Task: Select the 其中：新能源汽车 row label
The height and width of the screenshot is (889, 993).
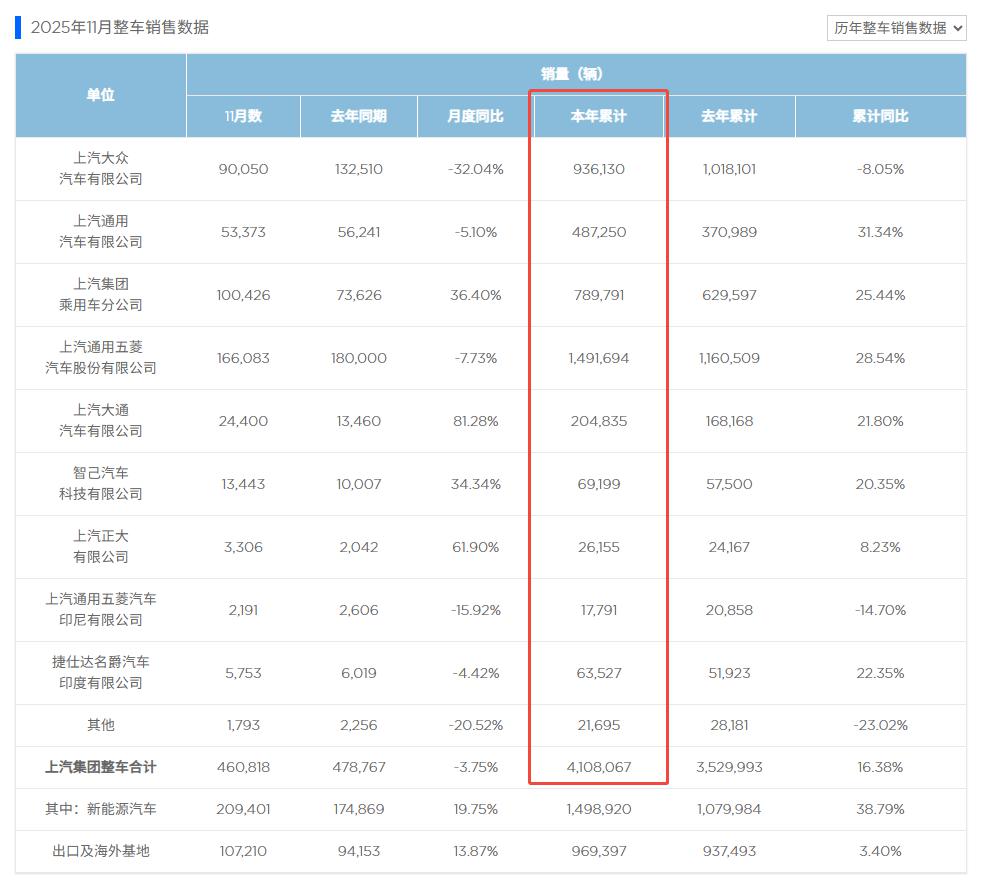Action: 100,809
